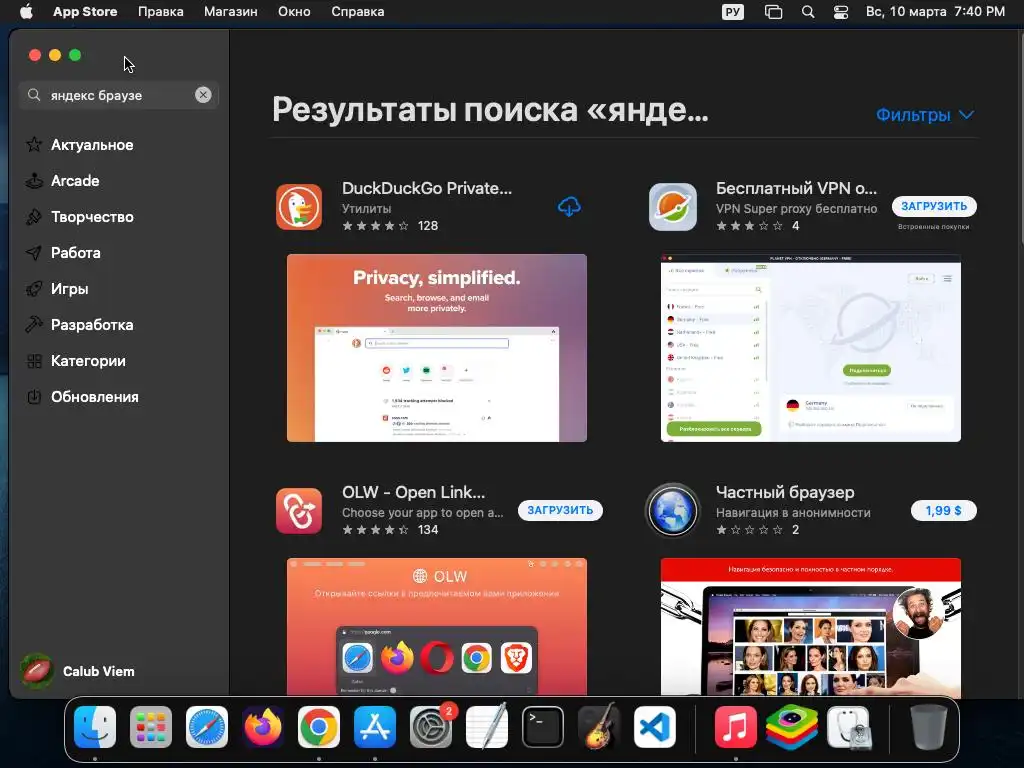
Task: Click the magnifier icon in the search field
Action: [34, 95]
